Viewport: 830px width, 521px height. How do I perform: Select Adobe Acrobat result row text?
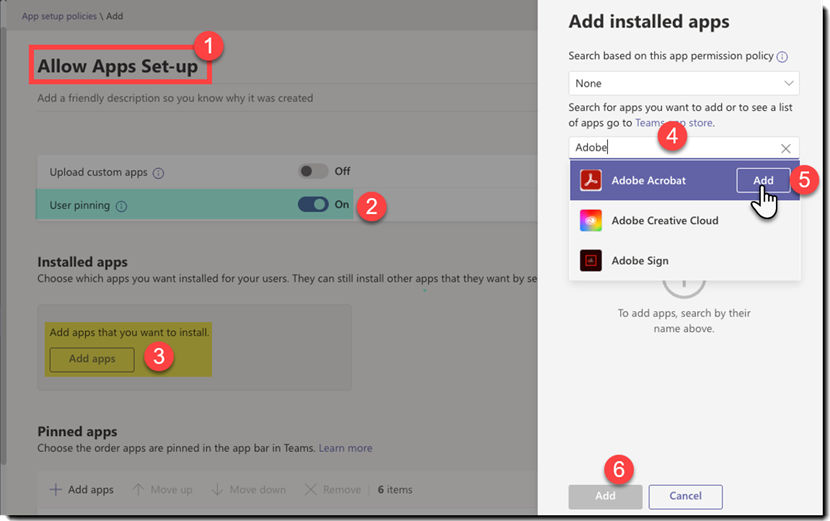click(648, 181)
